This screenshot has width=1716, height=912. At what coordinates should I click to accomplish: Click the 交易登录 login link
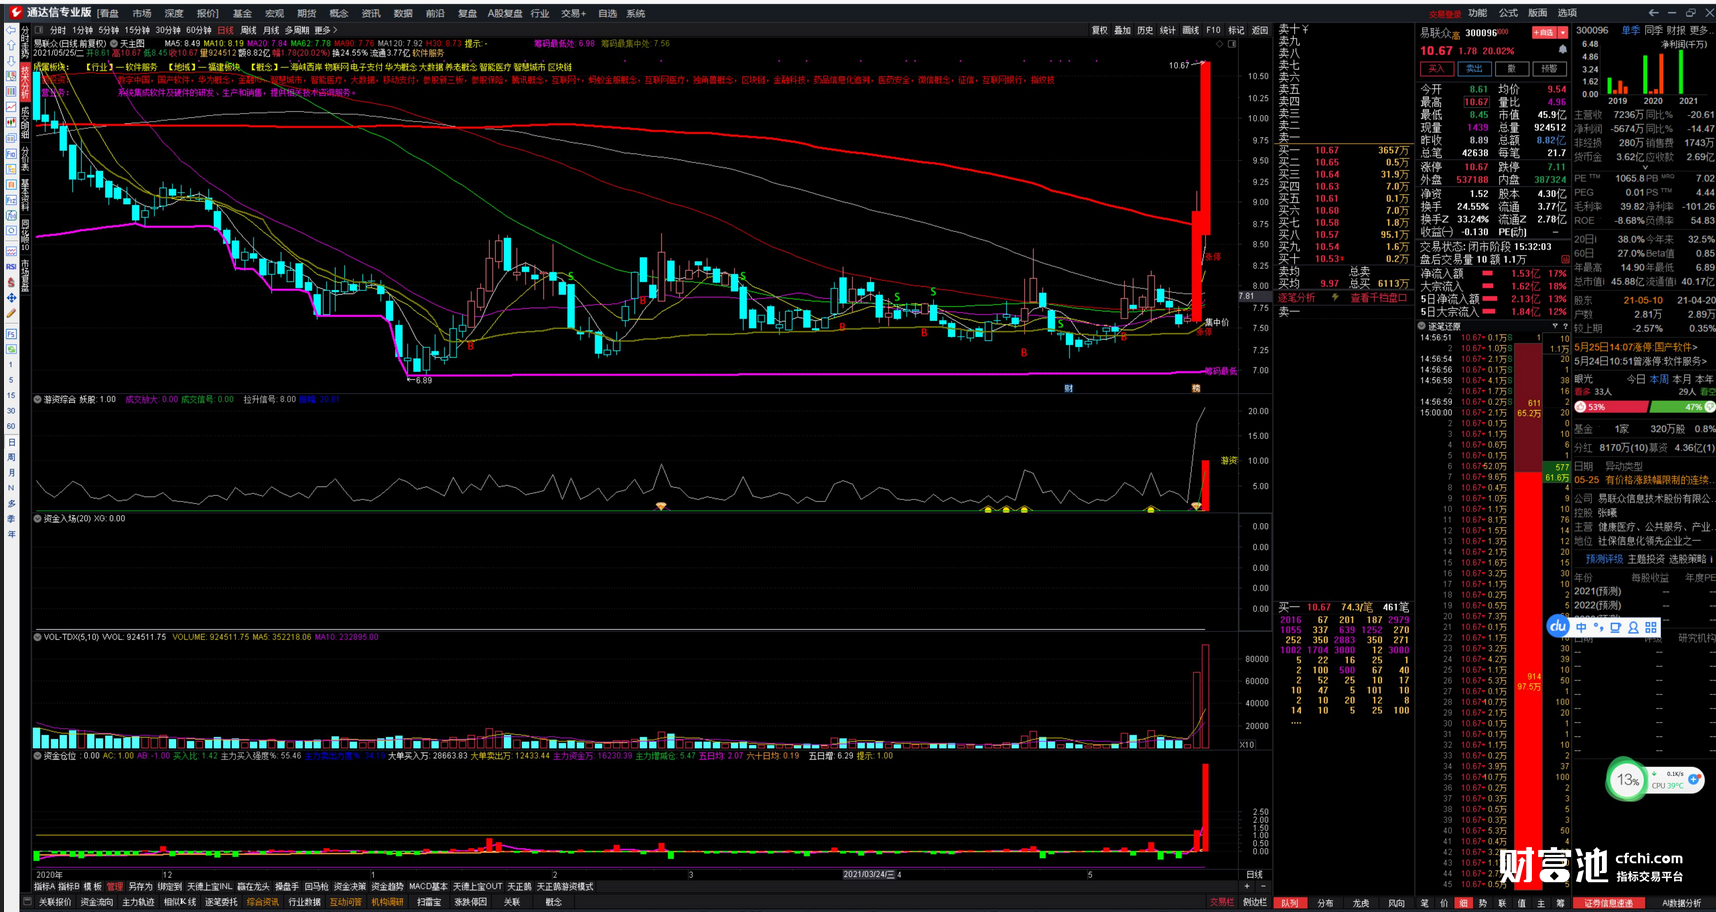[1444, 14]
